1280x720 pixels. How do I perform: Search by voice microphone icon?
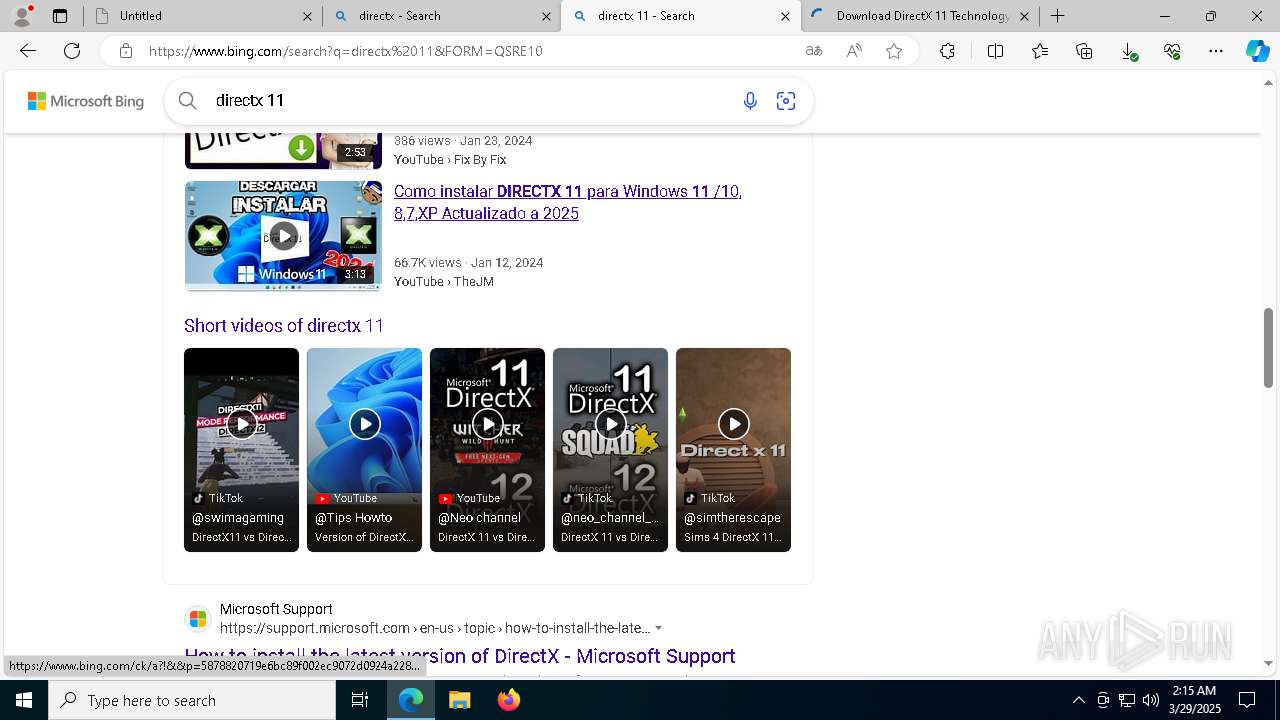tap(750, 101)
